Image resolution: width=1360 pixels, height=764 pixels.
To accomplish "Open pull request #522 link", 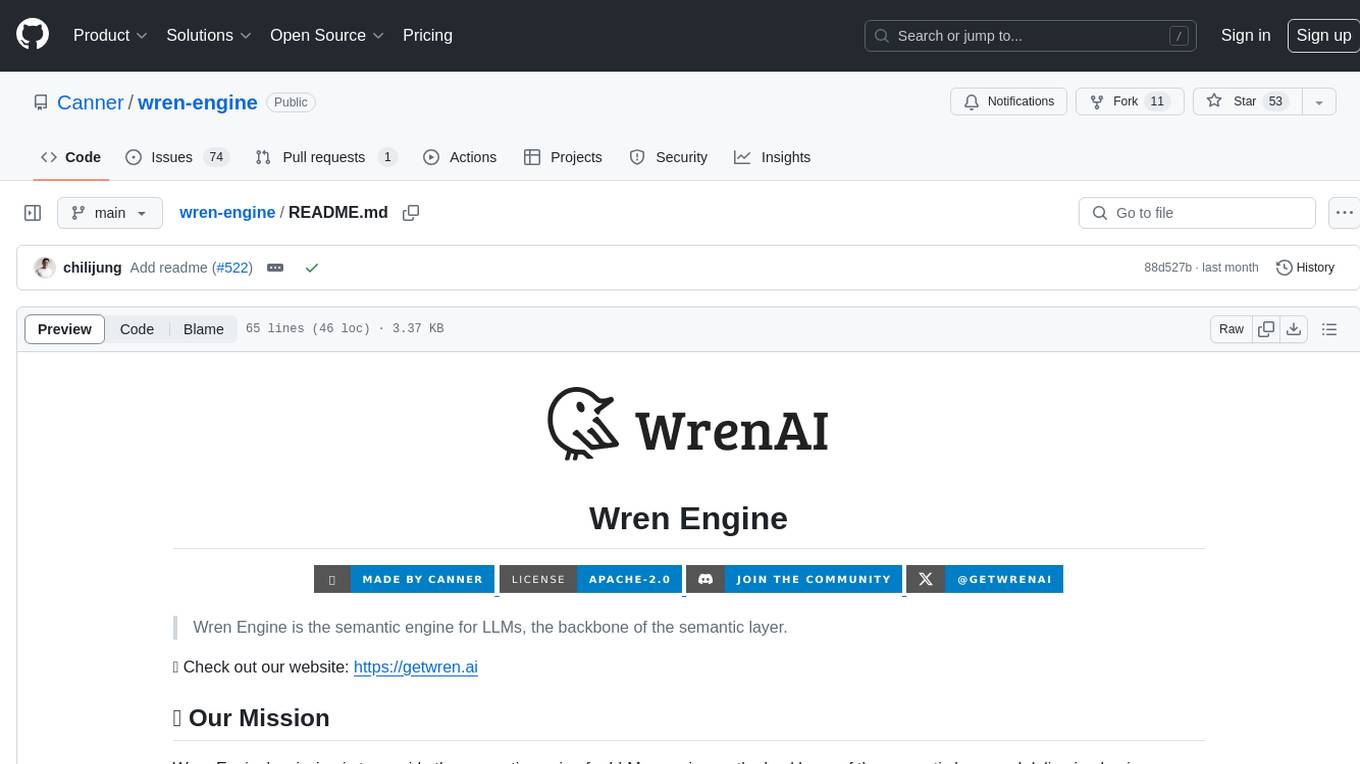I will point(232,267).
